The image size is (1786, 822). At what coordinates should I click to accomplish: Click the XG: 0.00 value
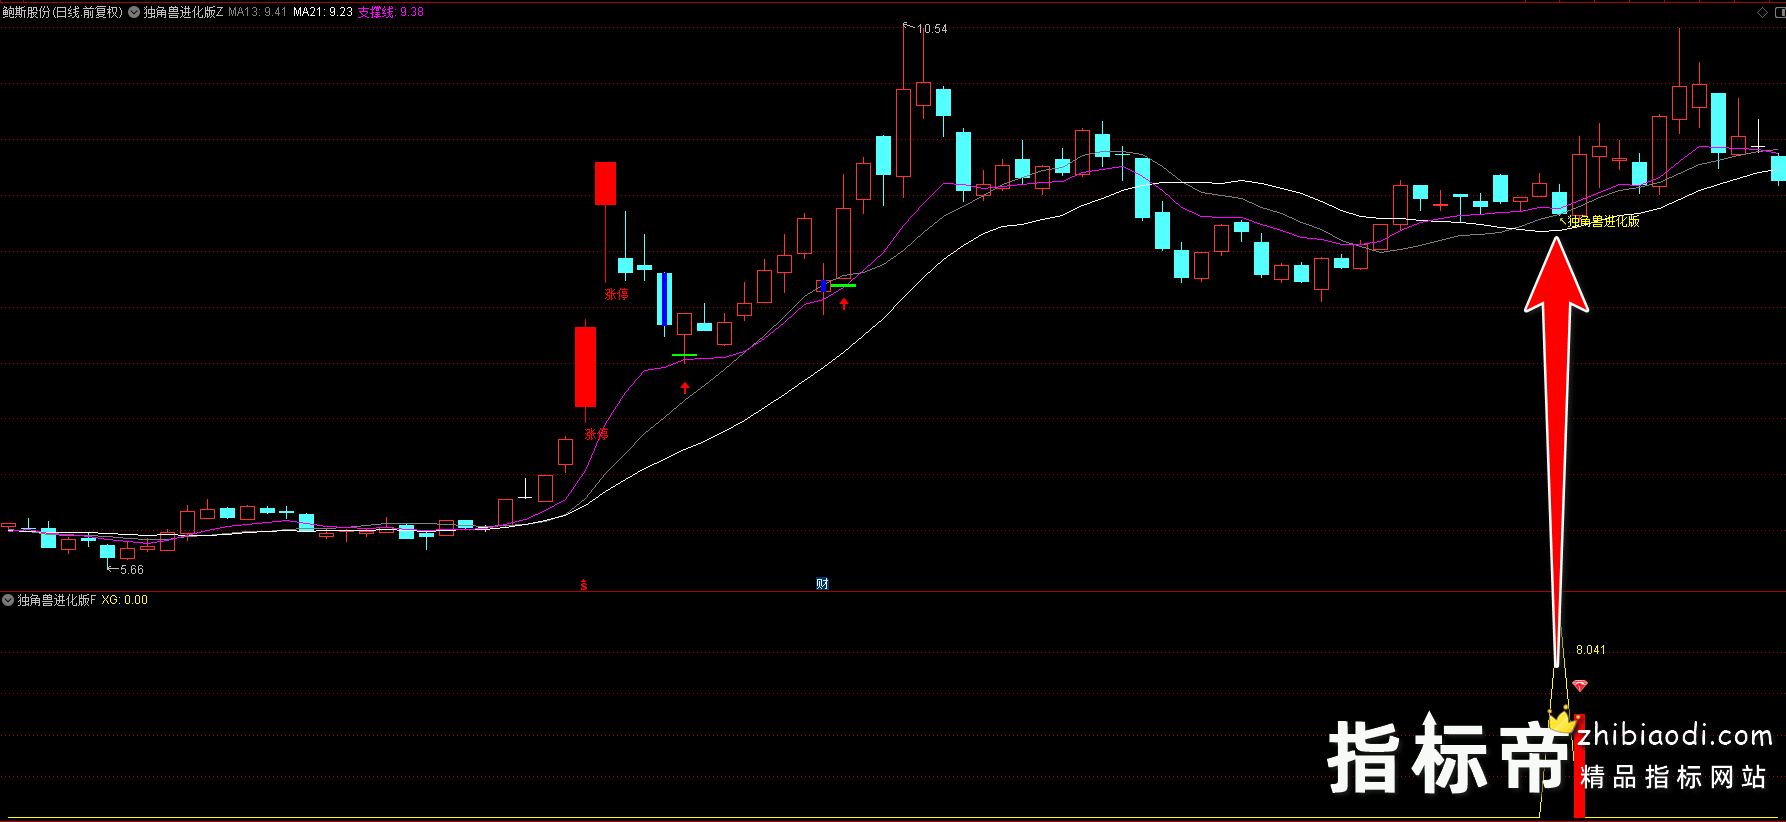[x=125, y=600]
